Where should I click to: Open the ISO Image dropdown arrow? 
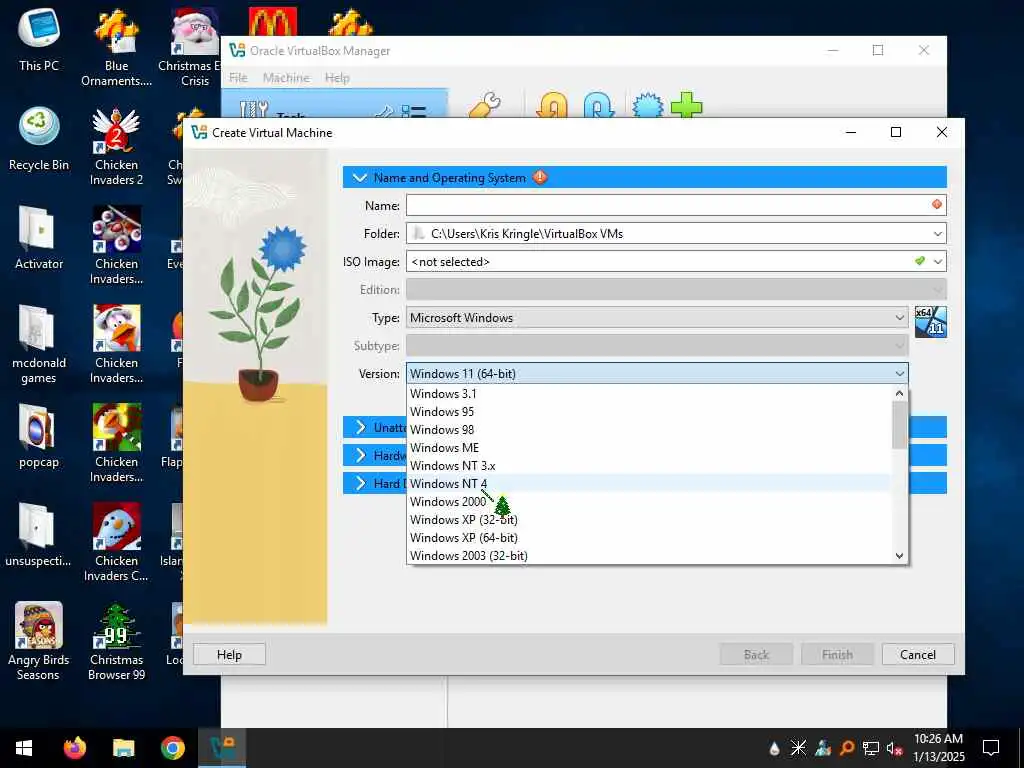[x=938, y=262]
